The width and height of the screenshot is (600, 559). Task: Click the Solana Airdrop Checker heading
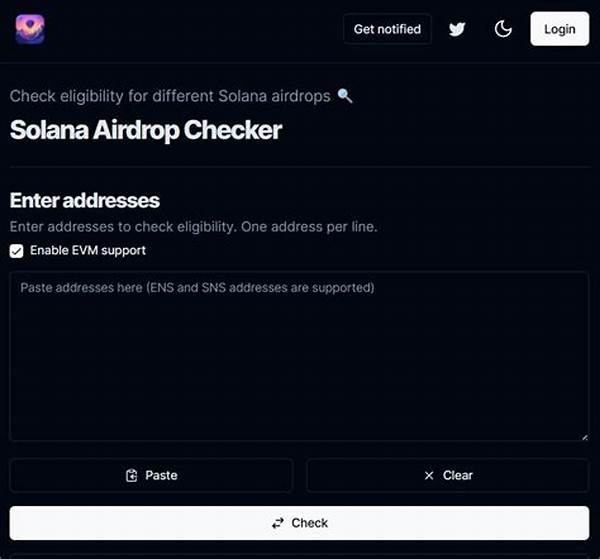click(x=146, y=130)
